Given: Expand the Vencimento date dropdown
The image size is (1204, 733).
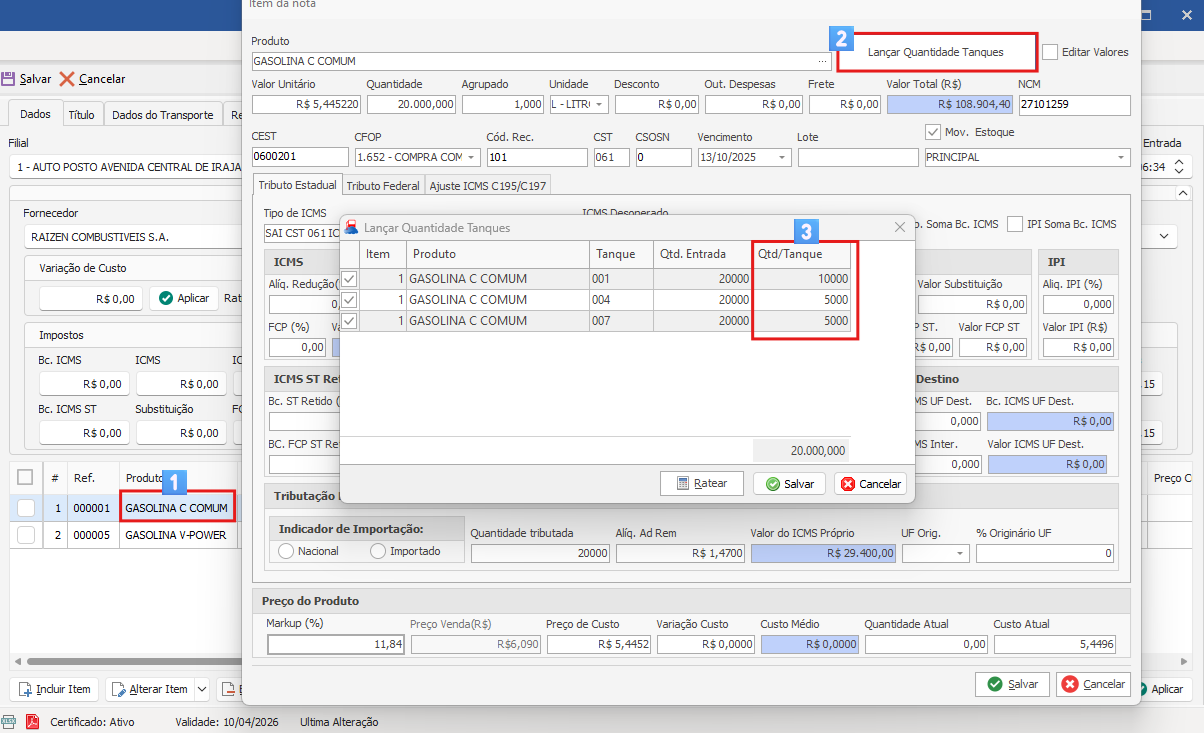Looking at the screenshot, I should (x=781, y=157).
